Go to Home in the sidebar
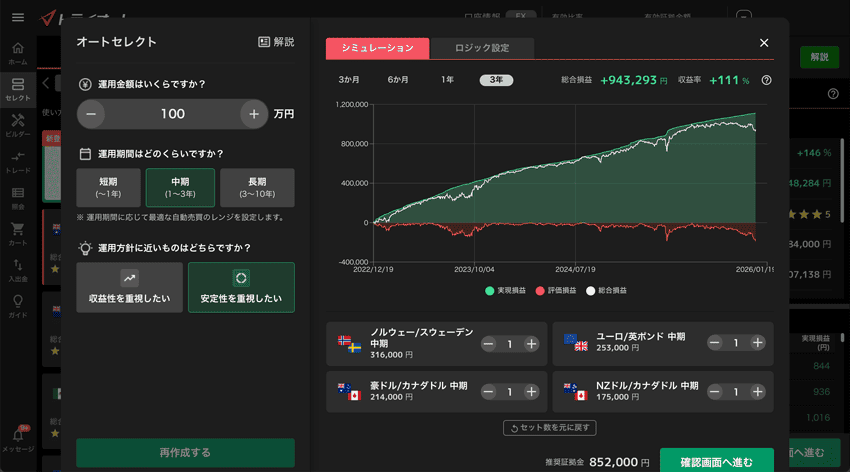Screen dimensions: 850x472 [18, 54]
